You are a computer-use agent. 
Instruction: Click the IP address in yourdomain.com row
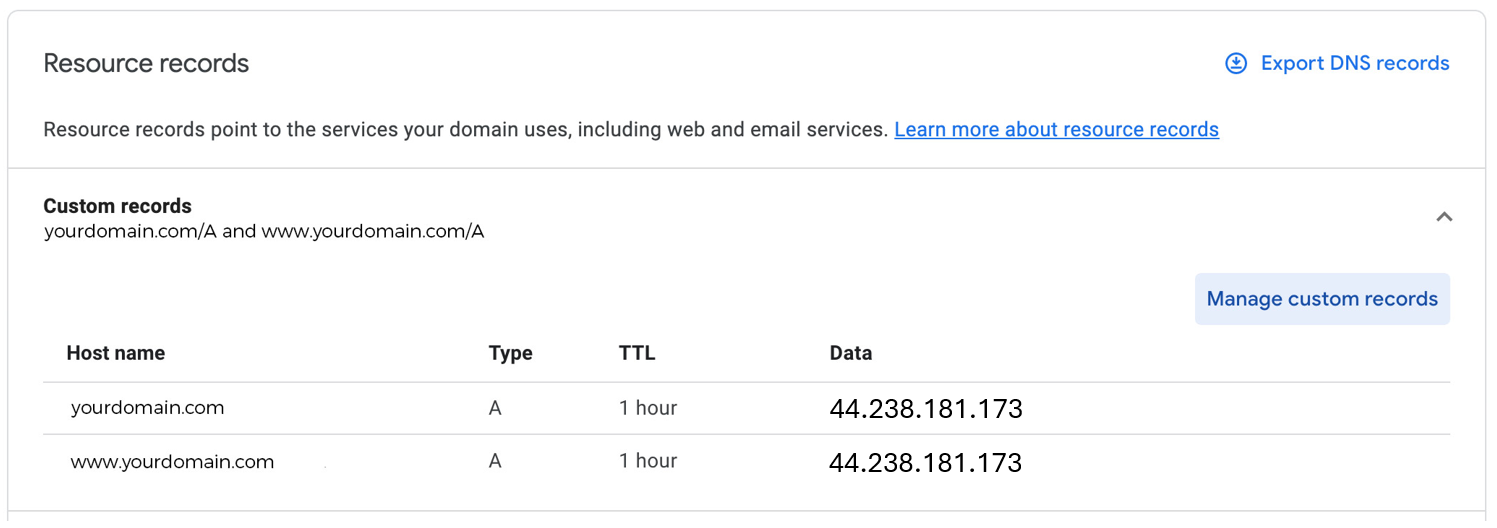coord(925,409)
